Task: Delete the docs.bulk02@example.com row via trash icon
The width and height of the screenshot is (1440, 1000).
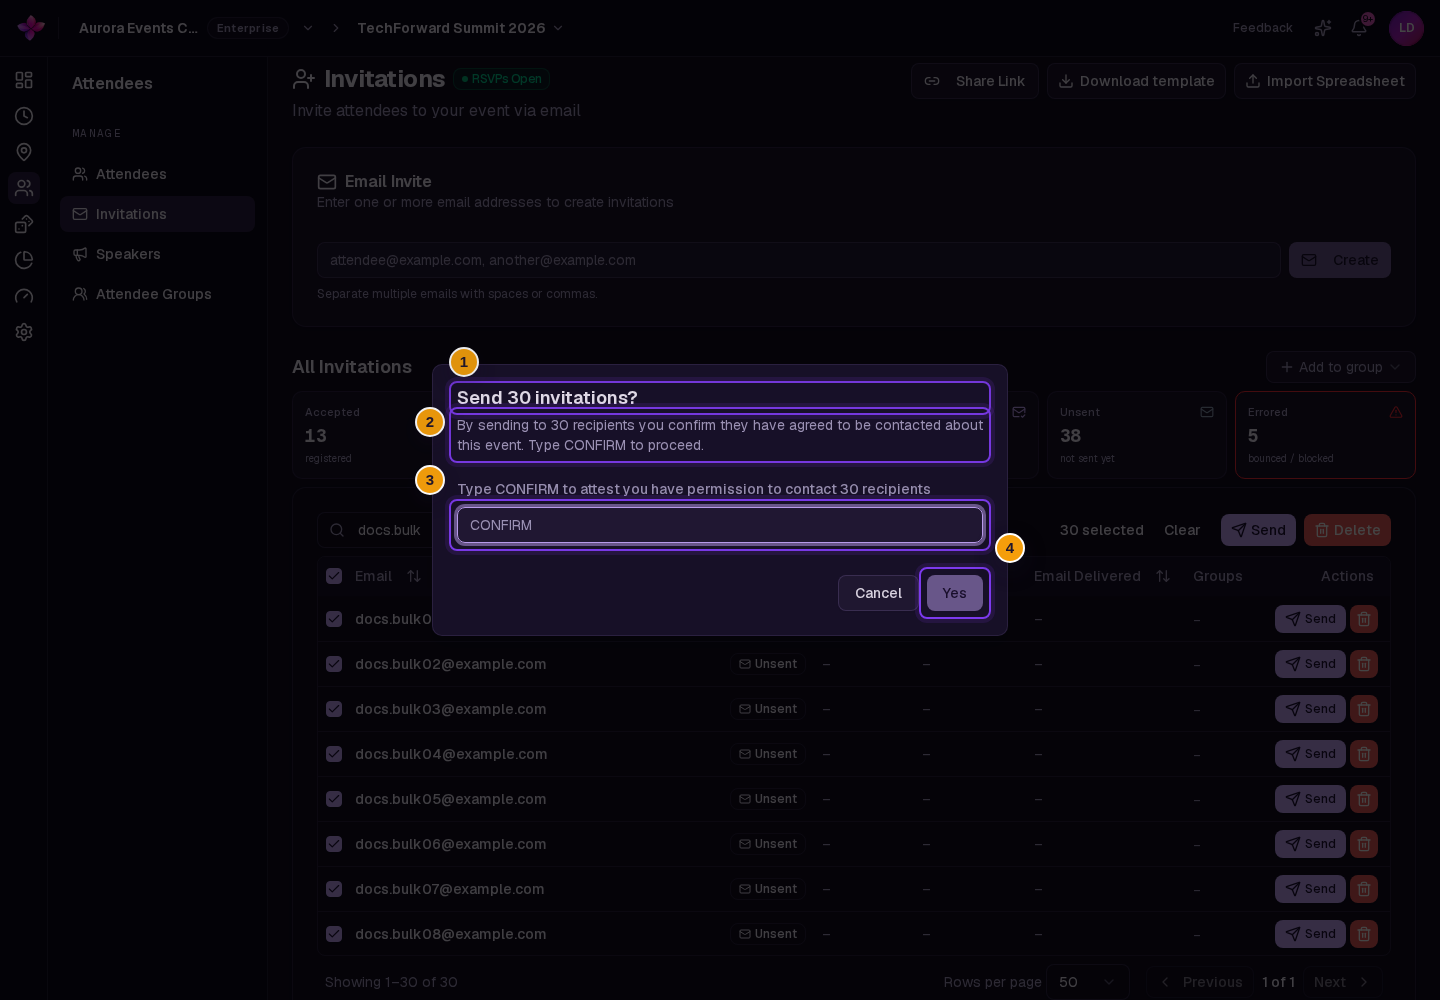Action: 1364,664
